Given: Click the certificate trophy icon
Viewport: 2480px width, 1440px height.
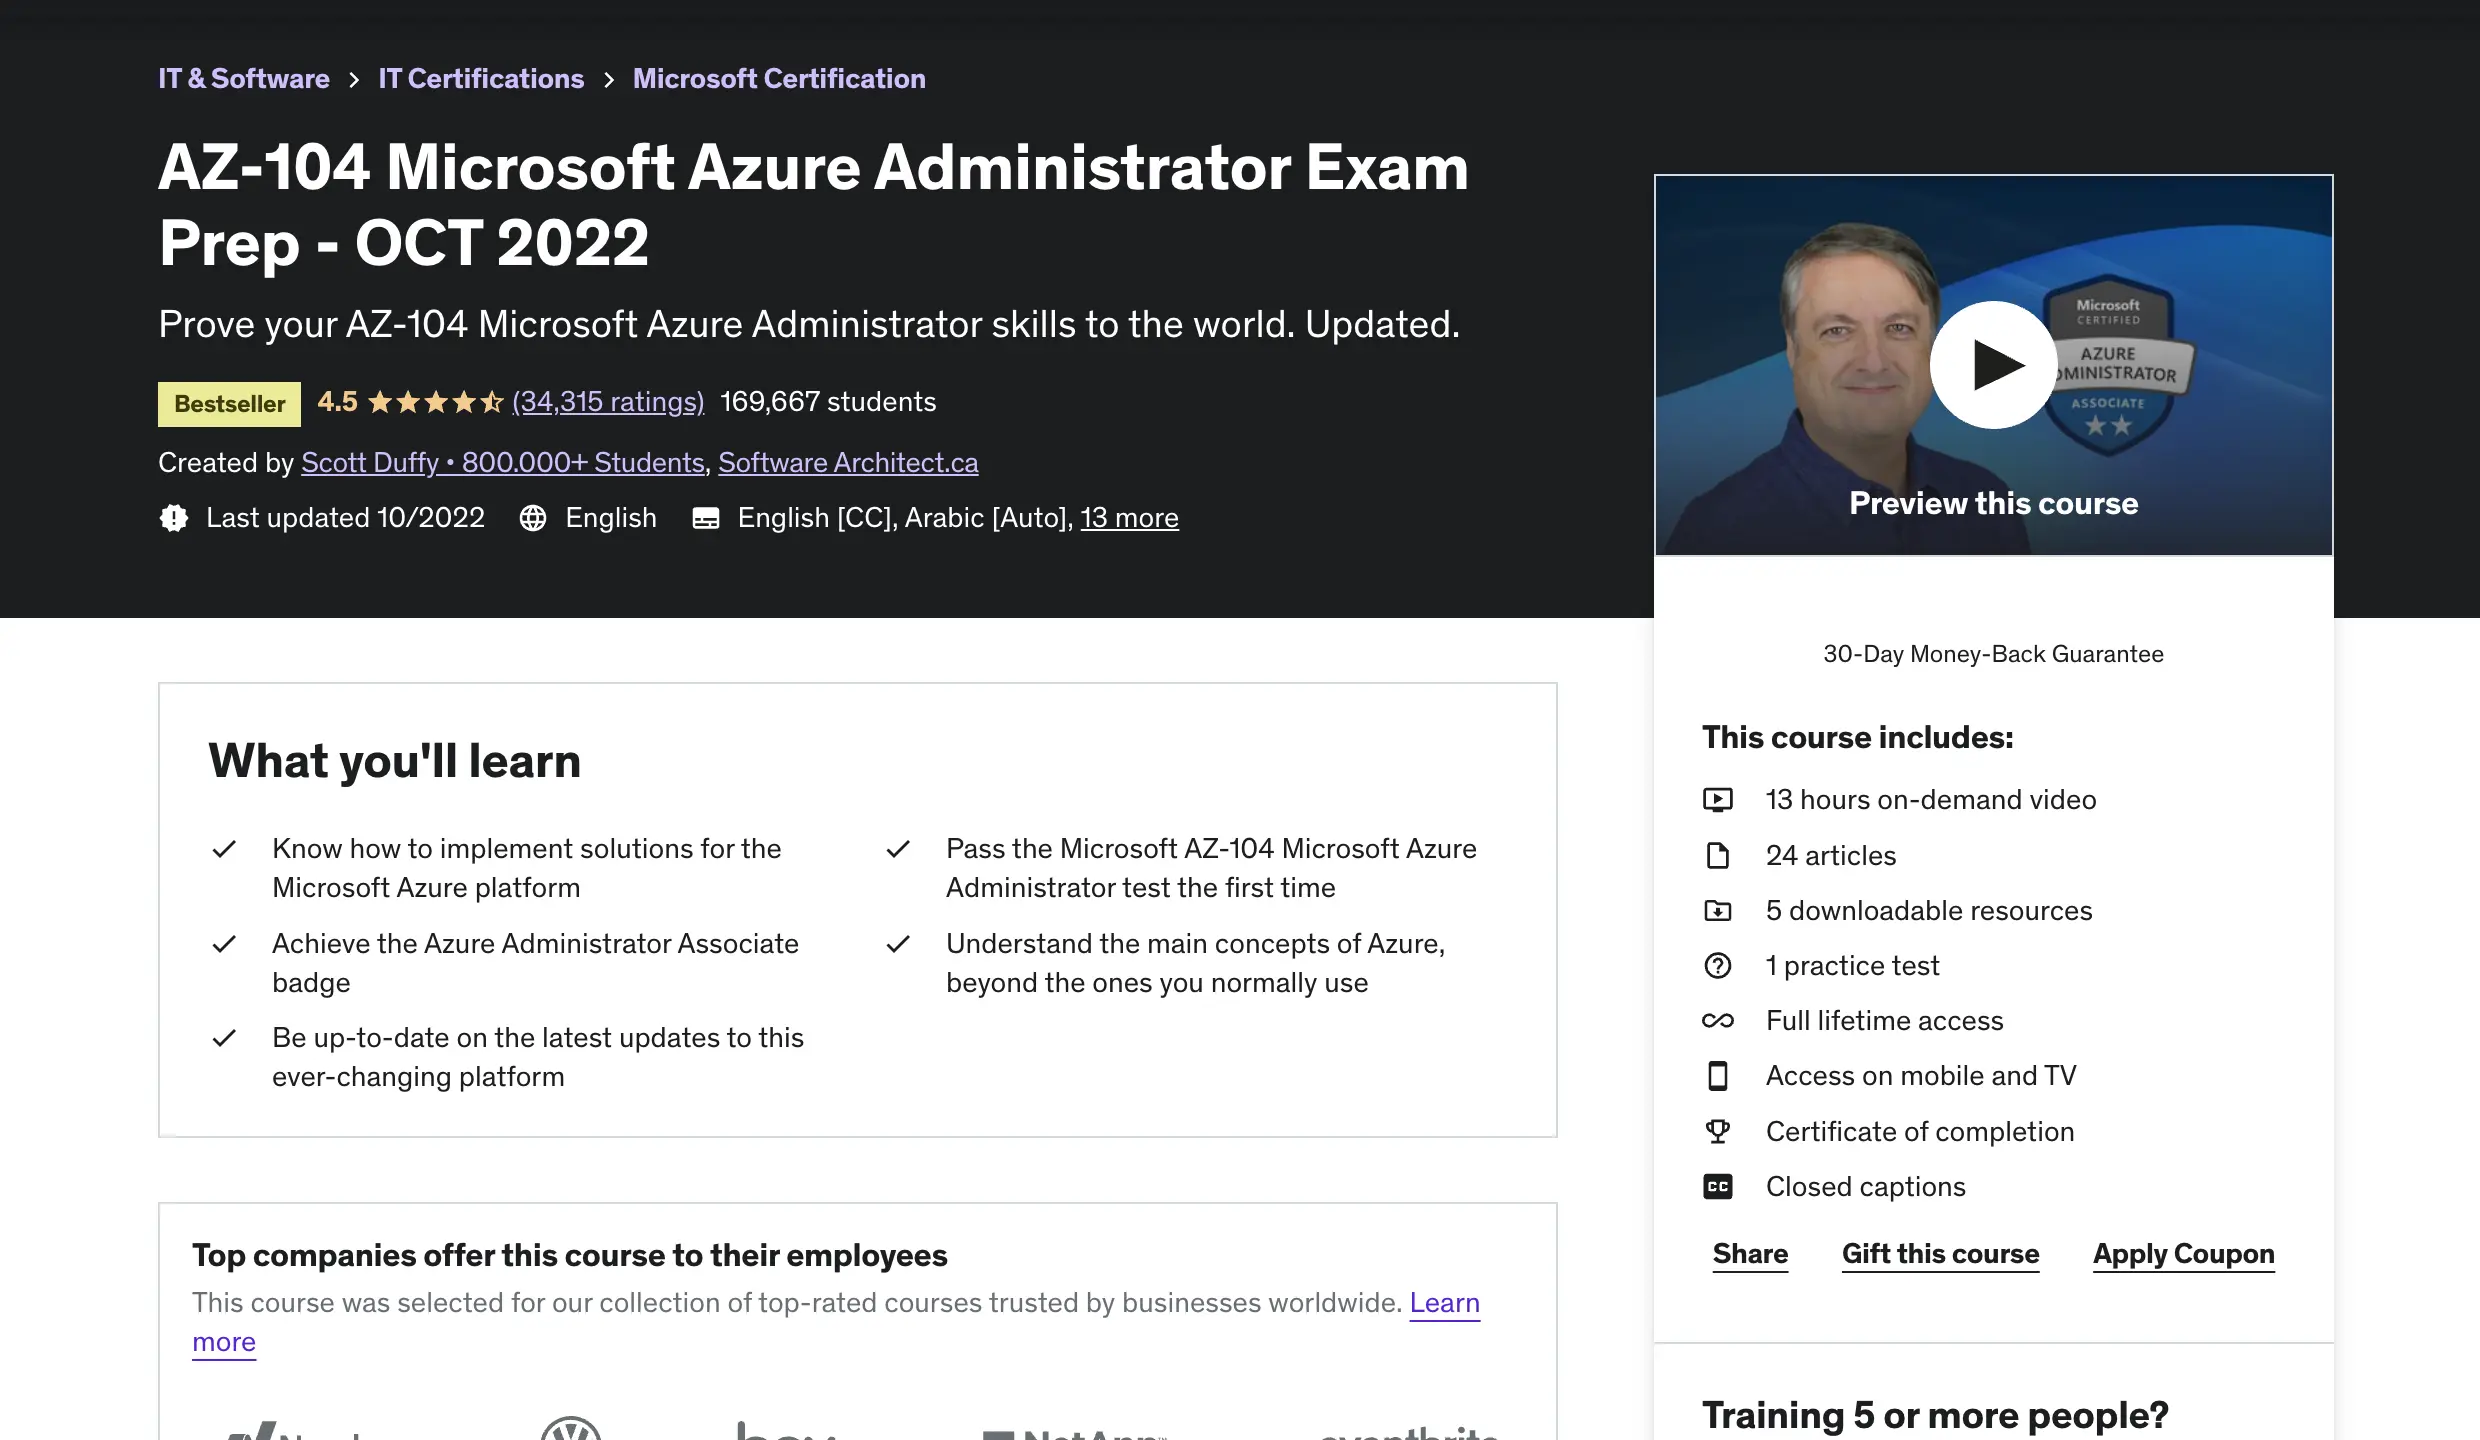Looking at the screenshot, I should pos(1717,1132).
